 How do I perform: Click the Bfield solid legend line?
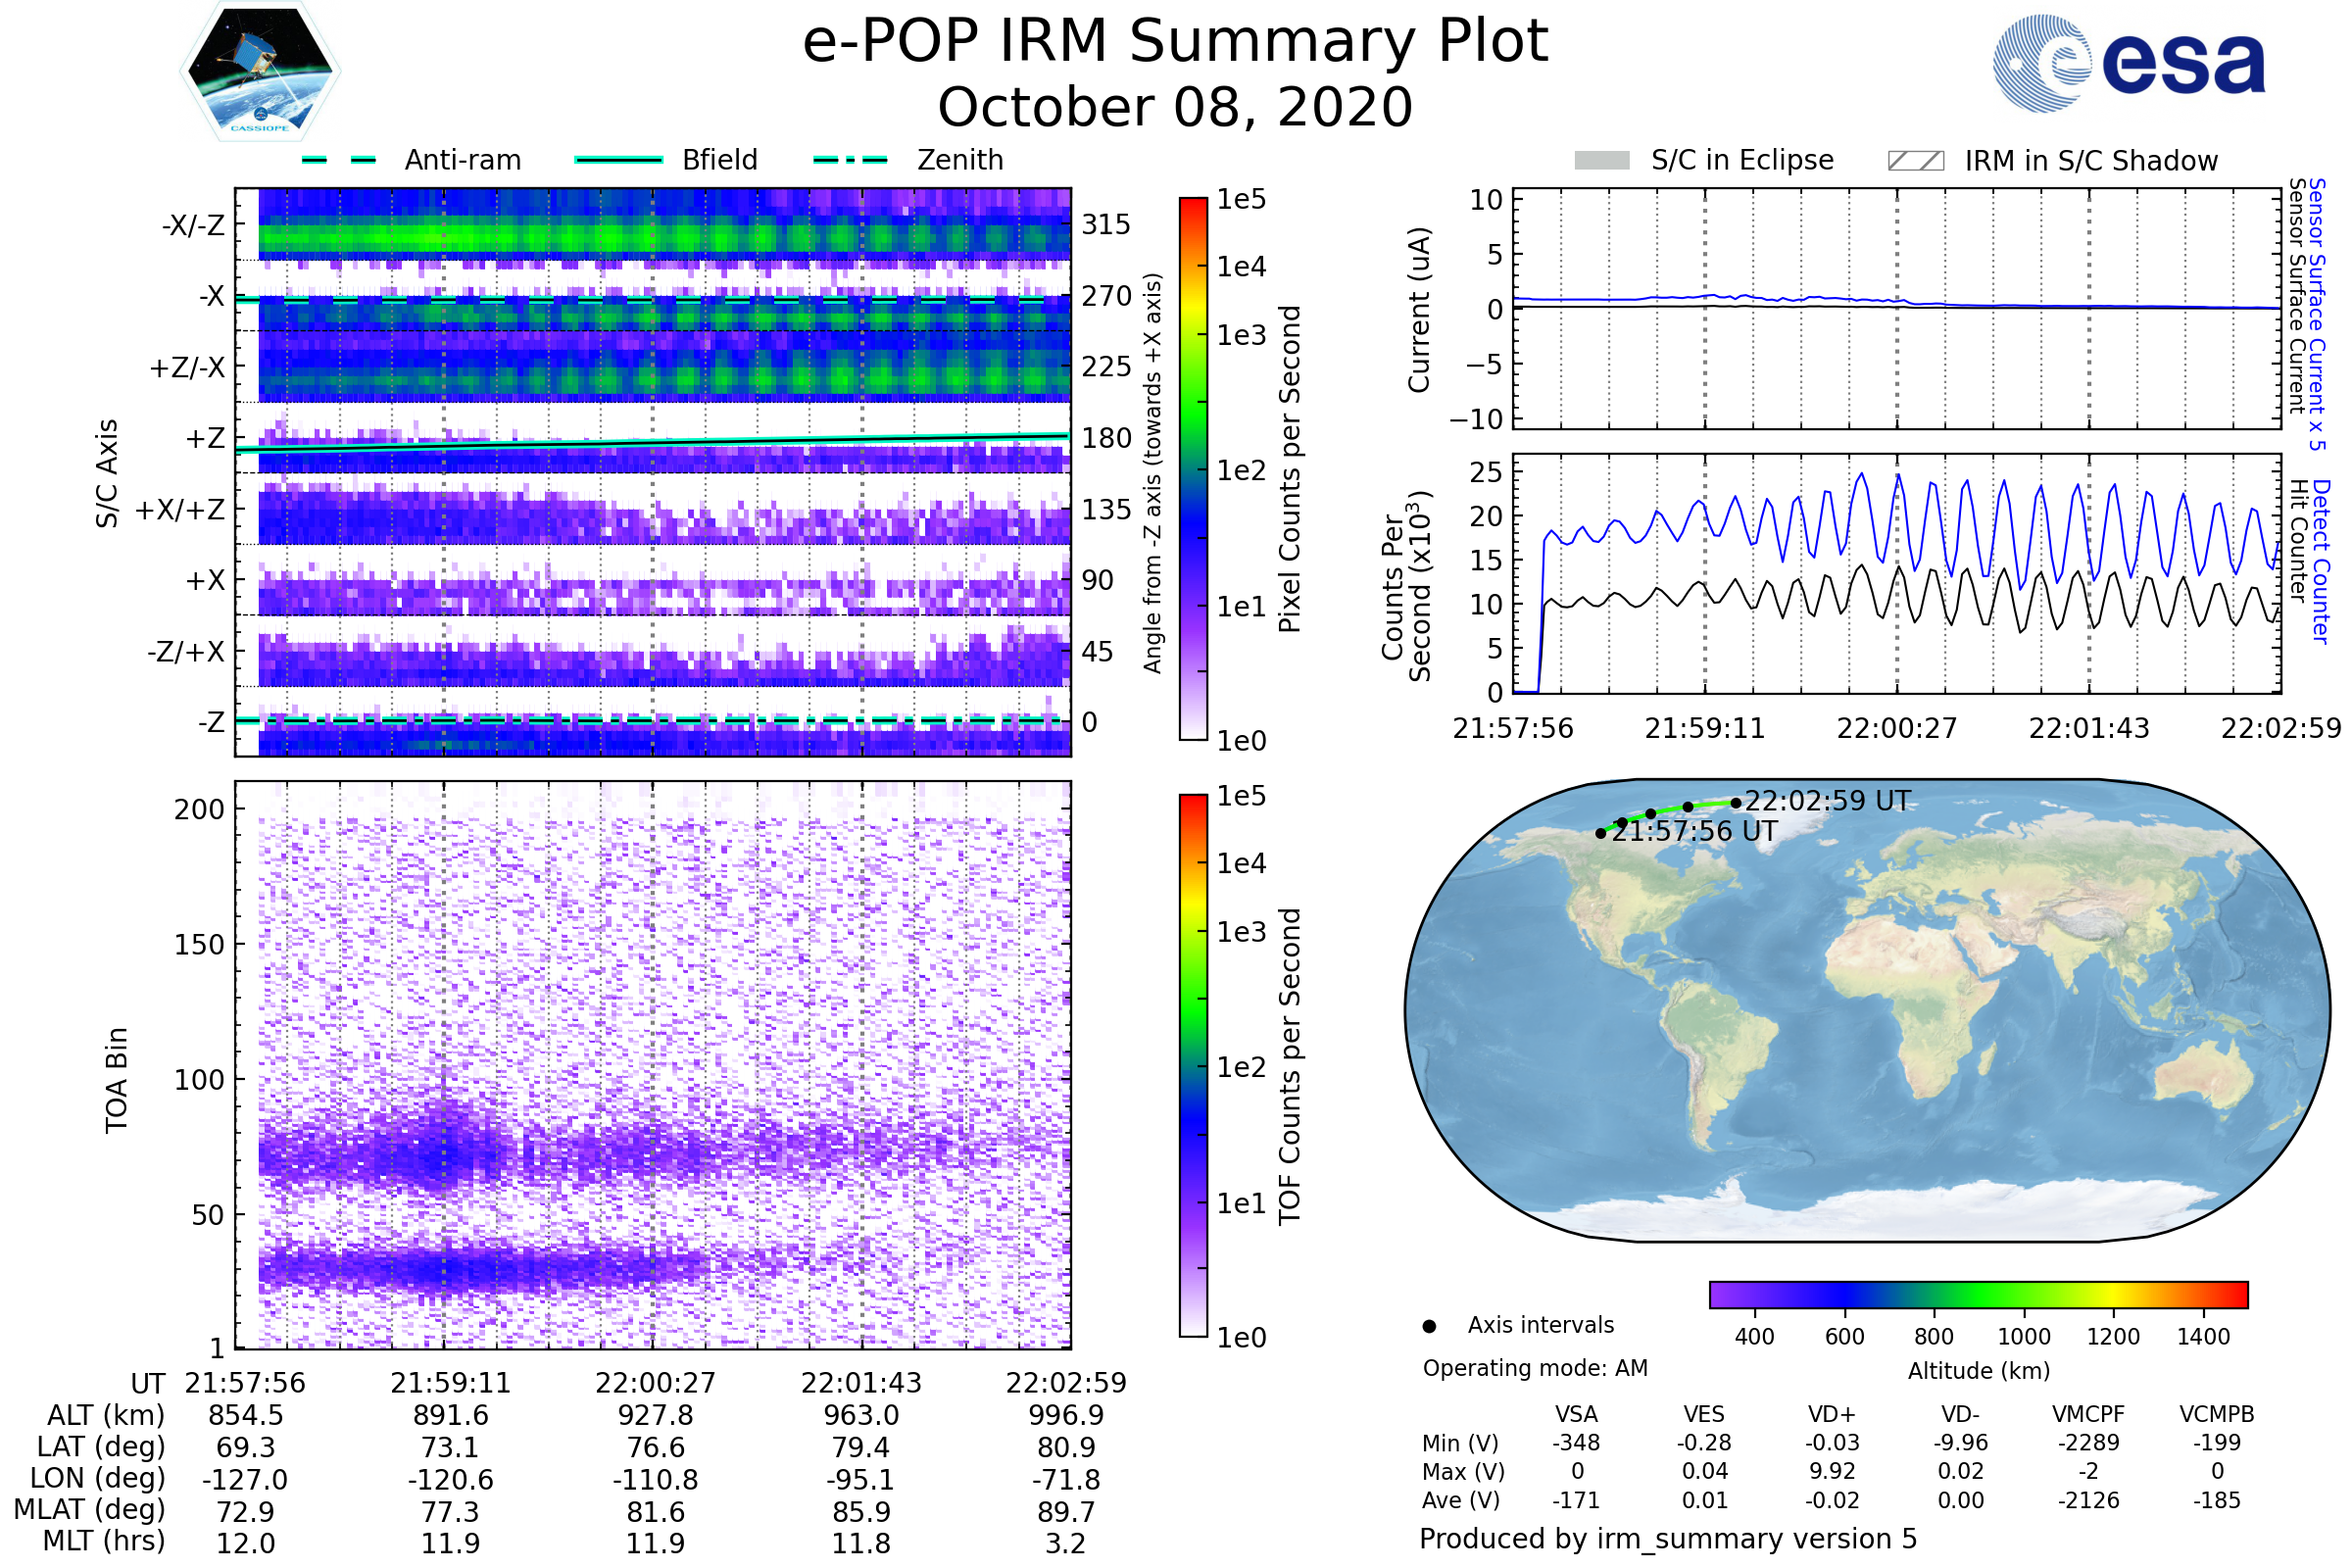[618, 160]
